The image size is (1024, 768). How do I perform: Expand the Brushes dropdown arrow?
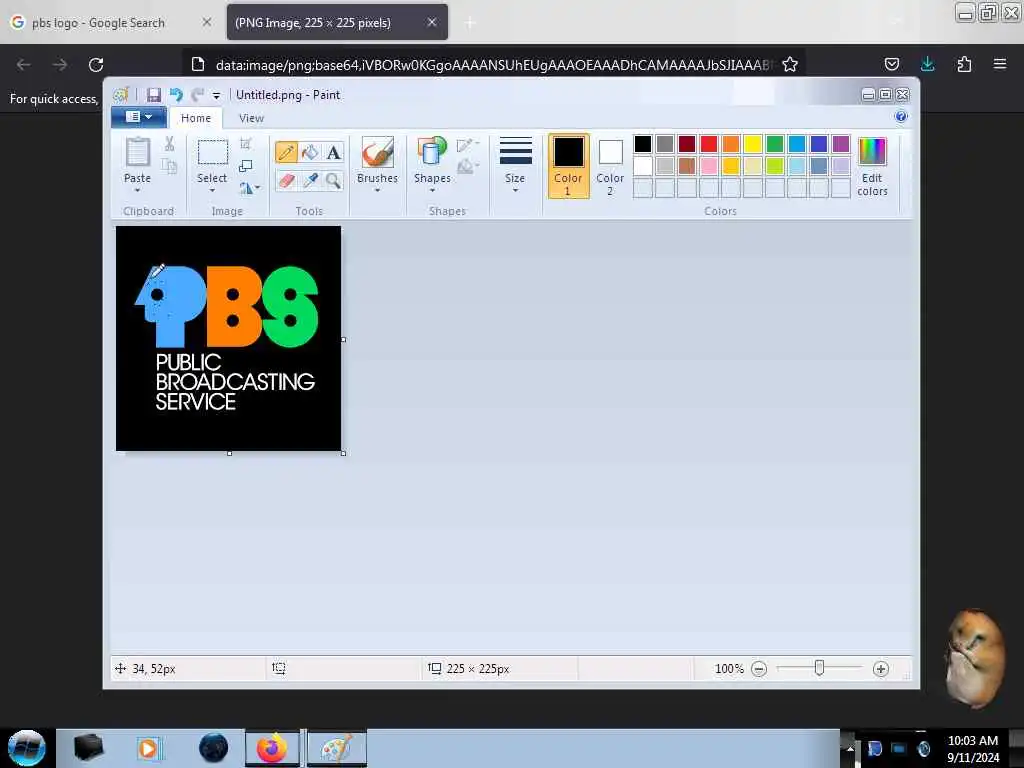pos(377,190)
